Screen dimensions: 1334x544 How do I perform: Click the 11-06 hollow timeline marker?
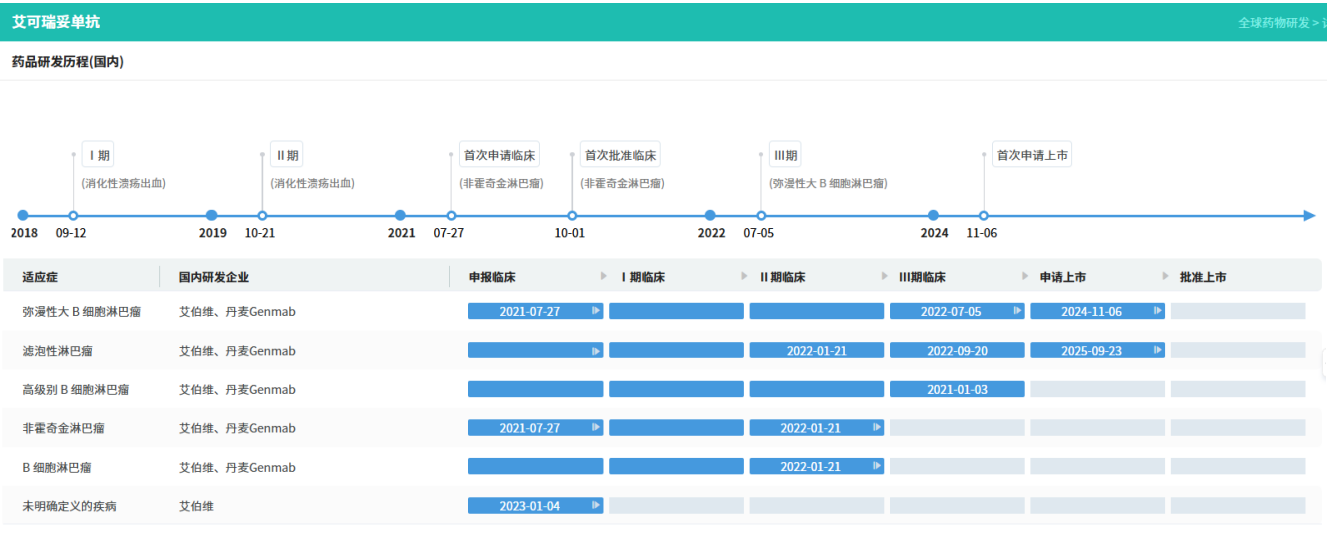(984, 215)
